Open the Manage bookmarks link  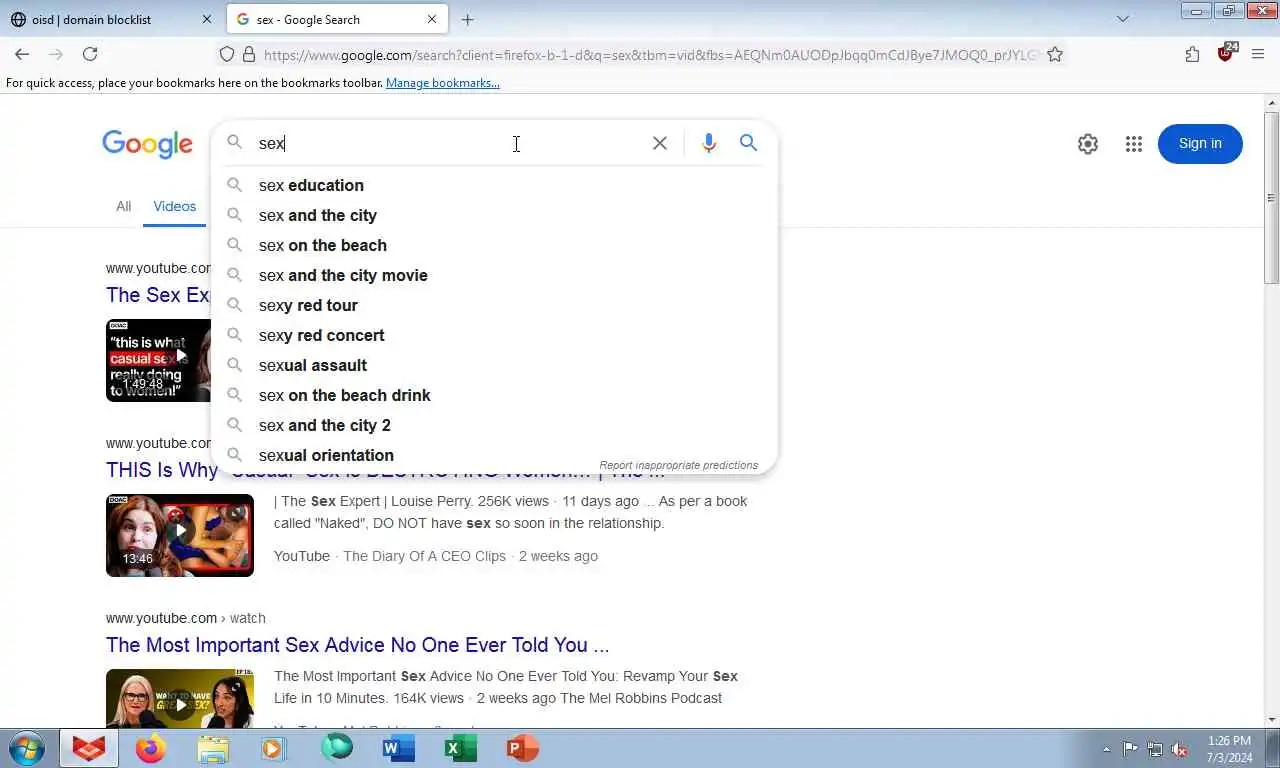(x=443, y=83)
